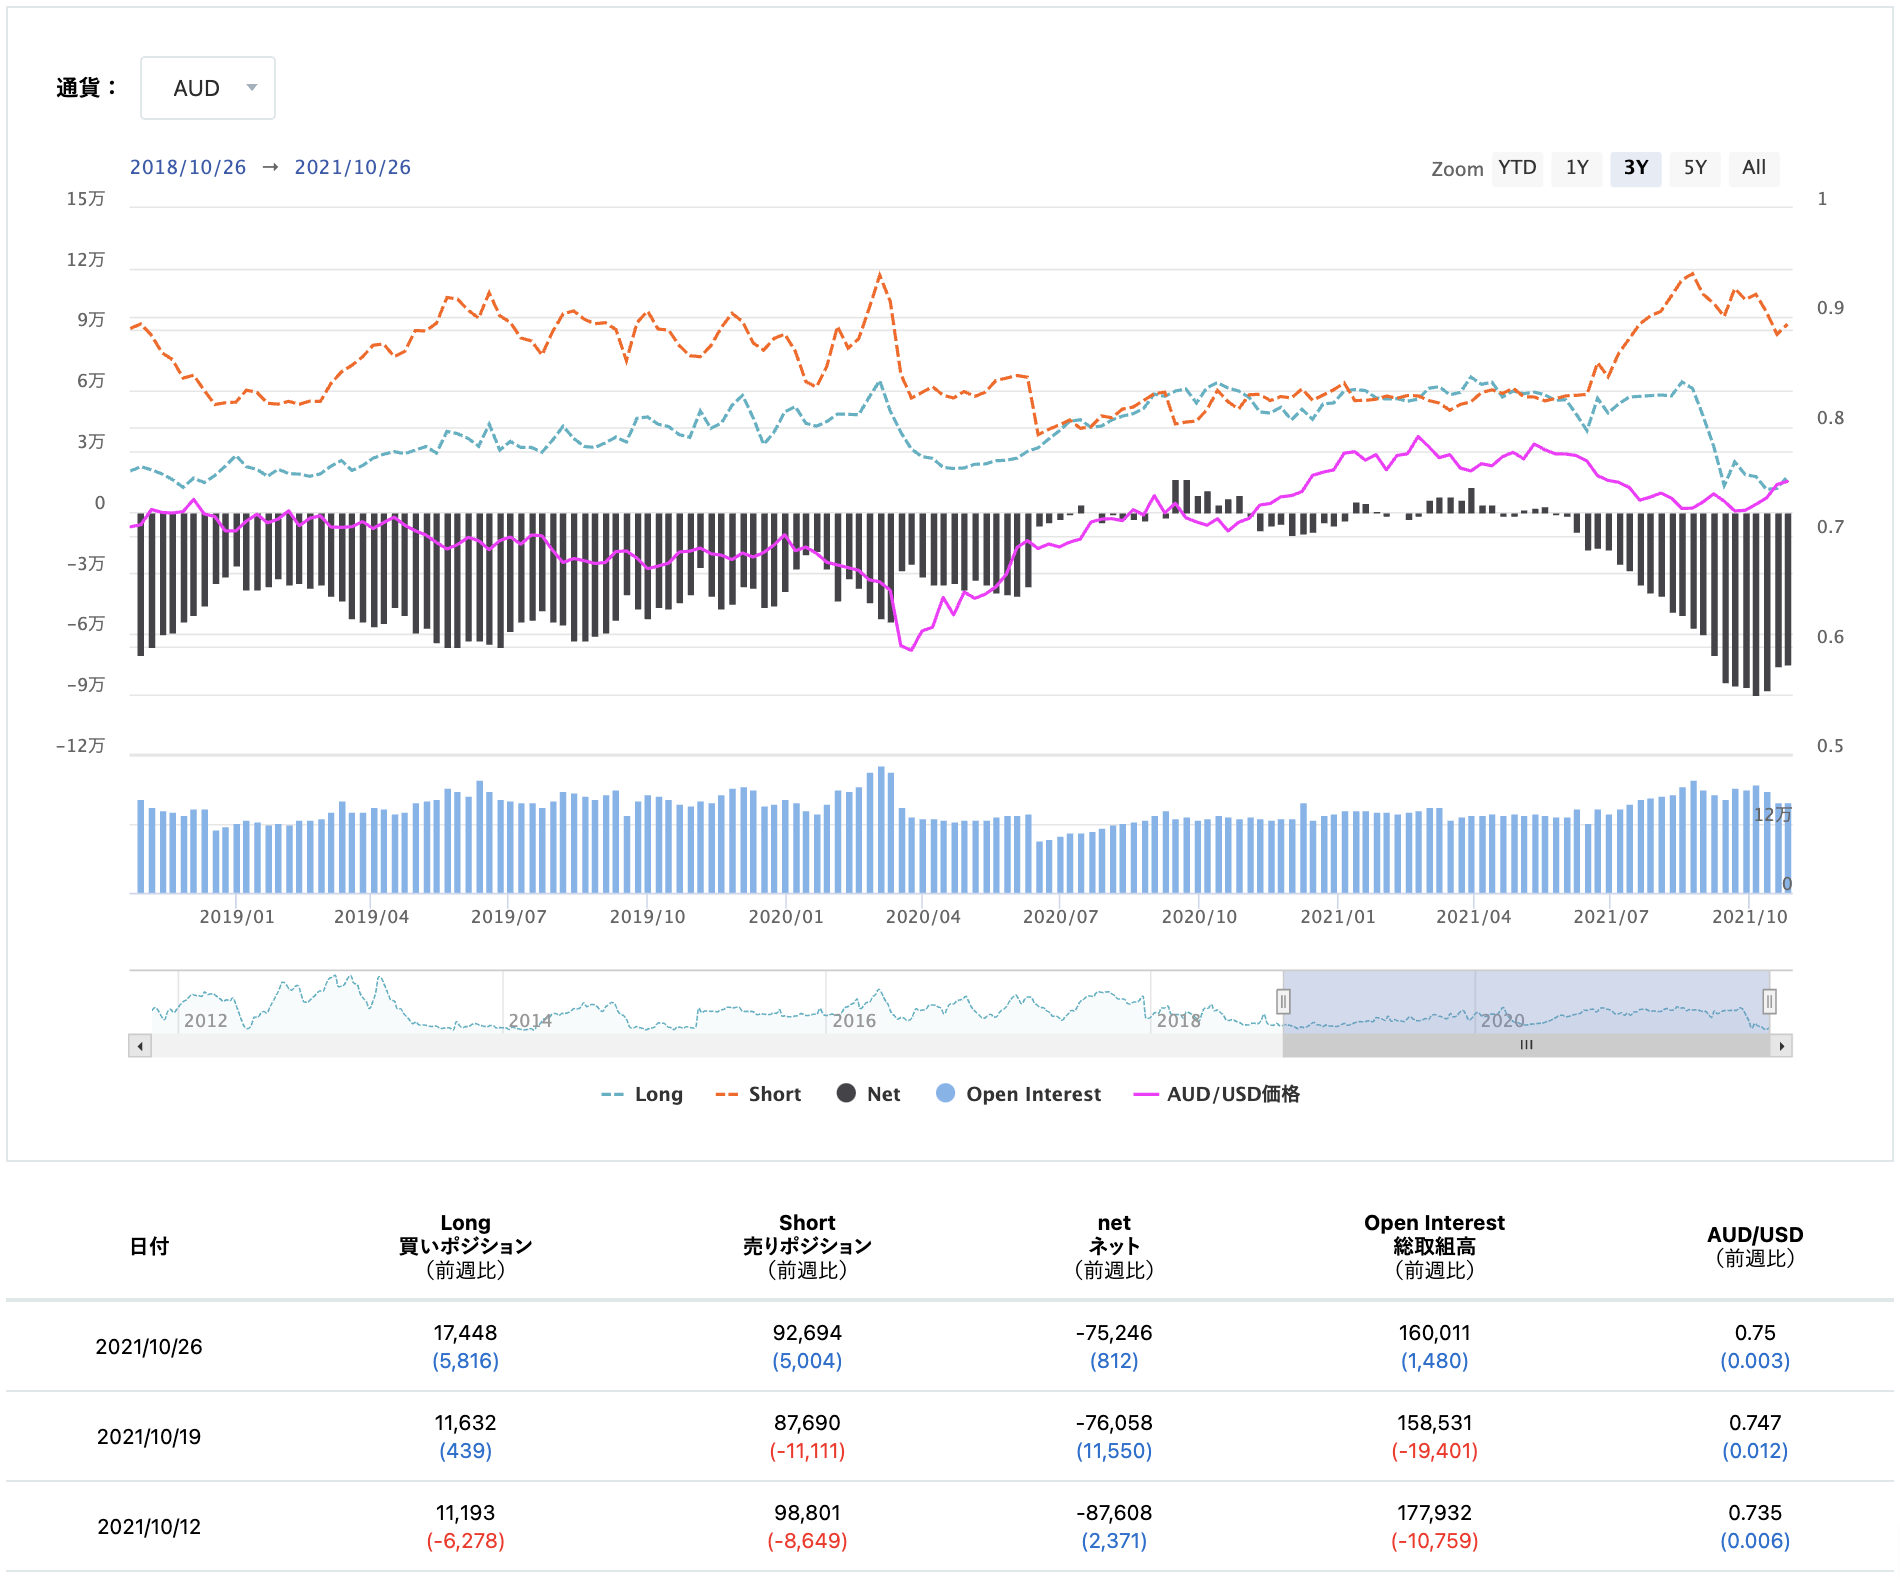Click the Long change (-6,278)
Screen dimensions: 1900x1580
tap(465, 1541)
